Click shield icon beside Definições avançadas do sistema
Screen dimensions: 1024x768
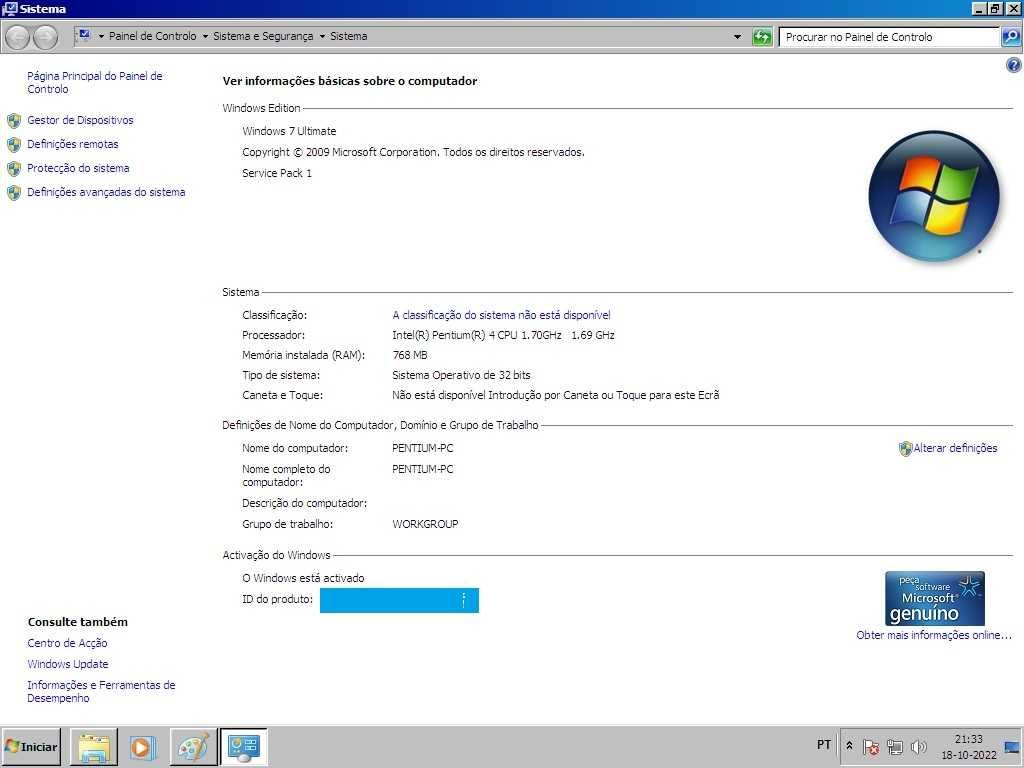pos(14,193)
